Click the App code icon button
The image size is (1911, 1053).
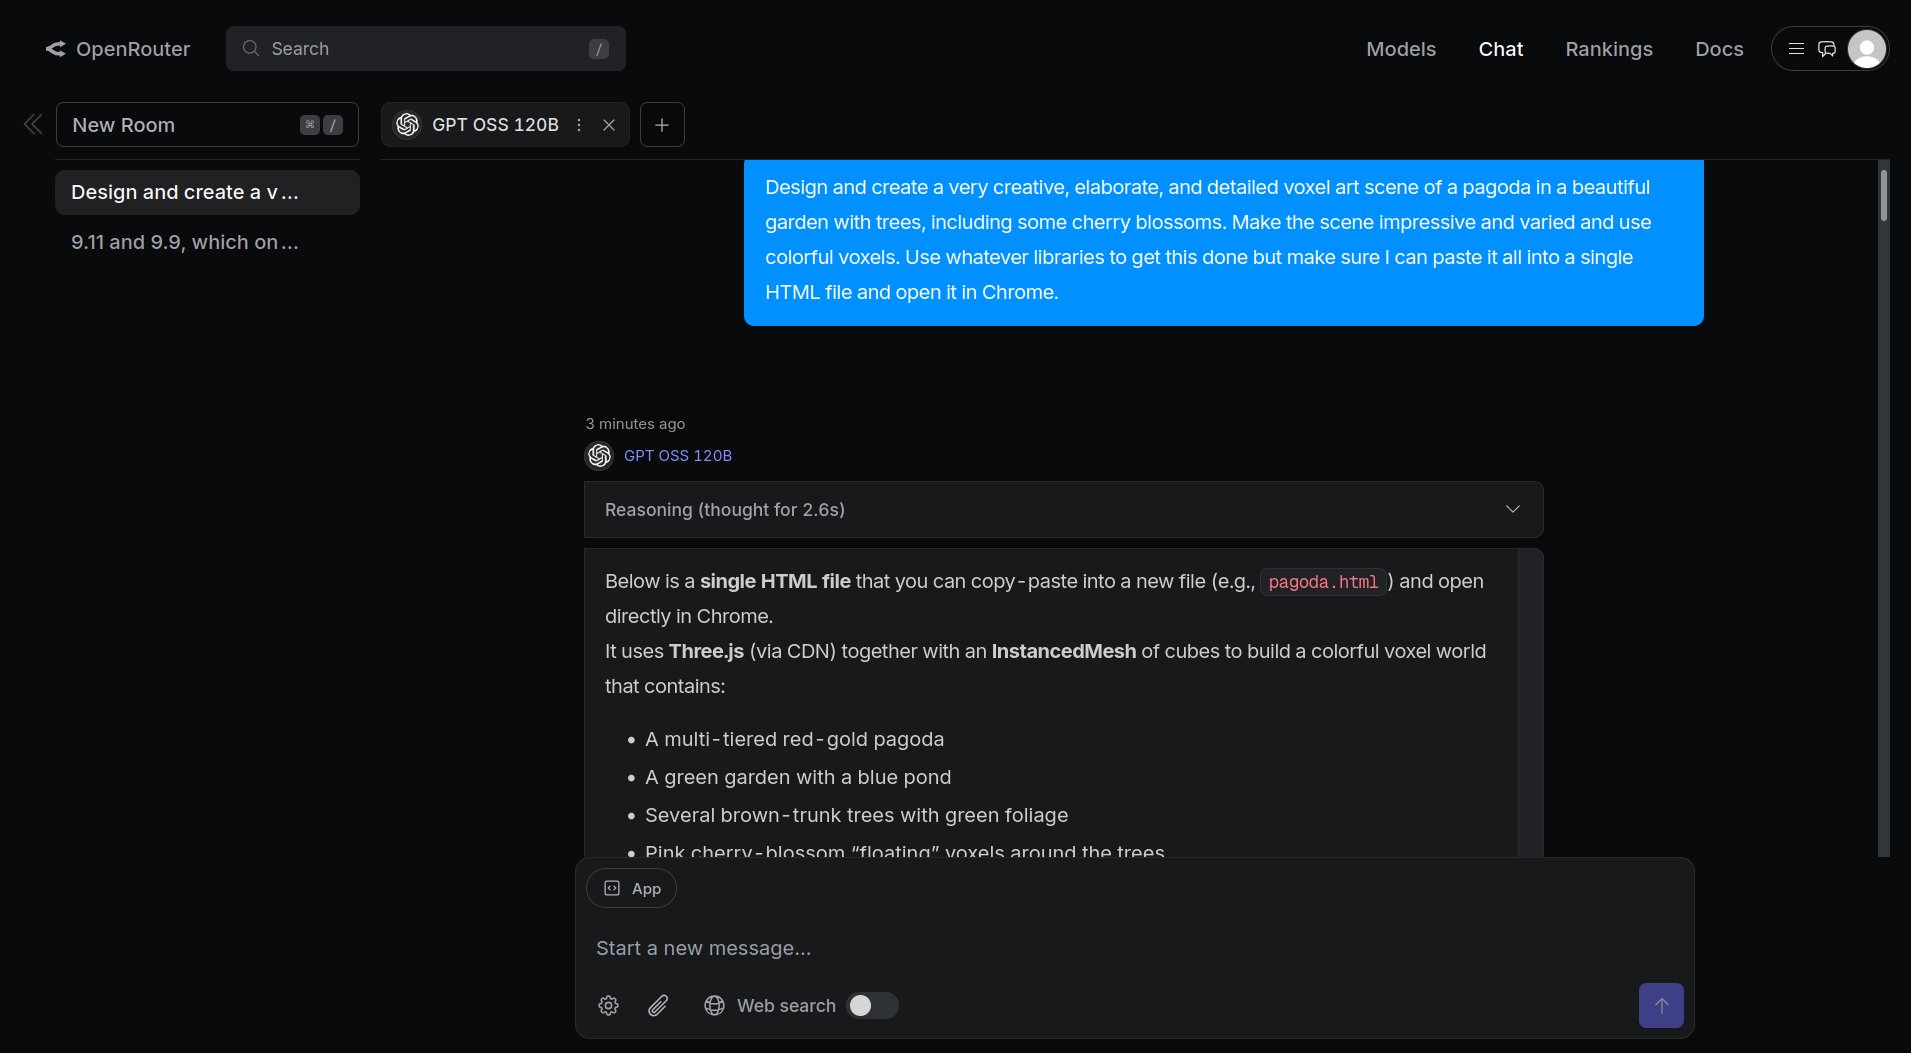tap(631, 889)
